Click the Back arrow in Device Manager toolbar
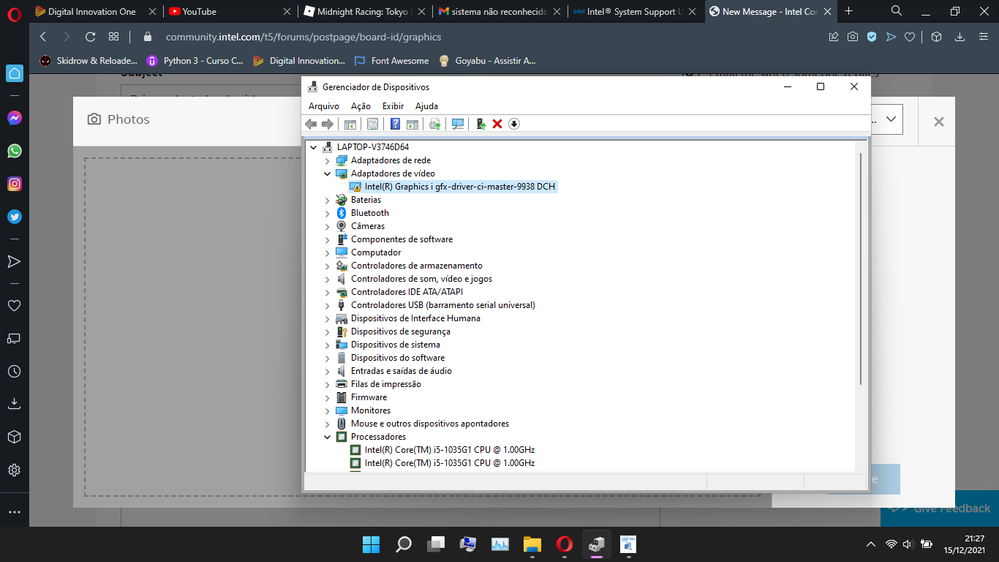This screenshot has width=999, height=562. pyautogui.click(x=311, y=124)
